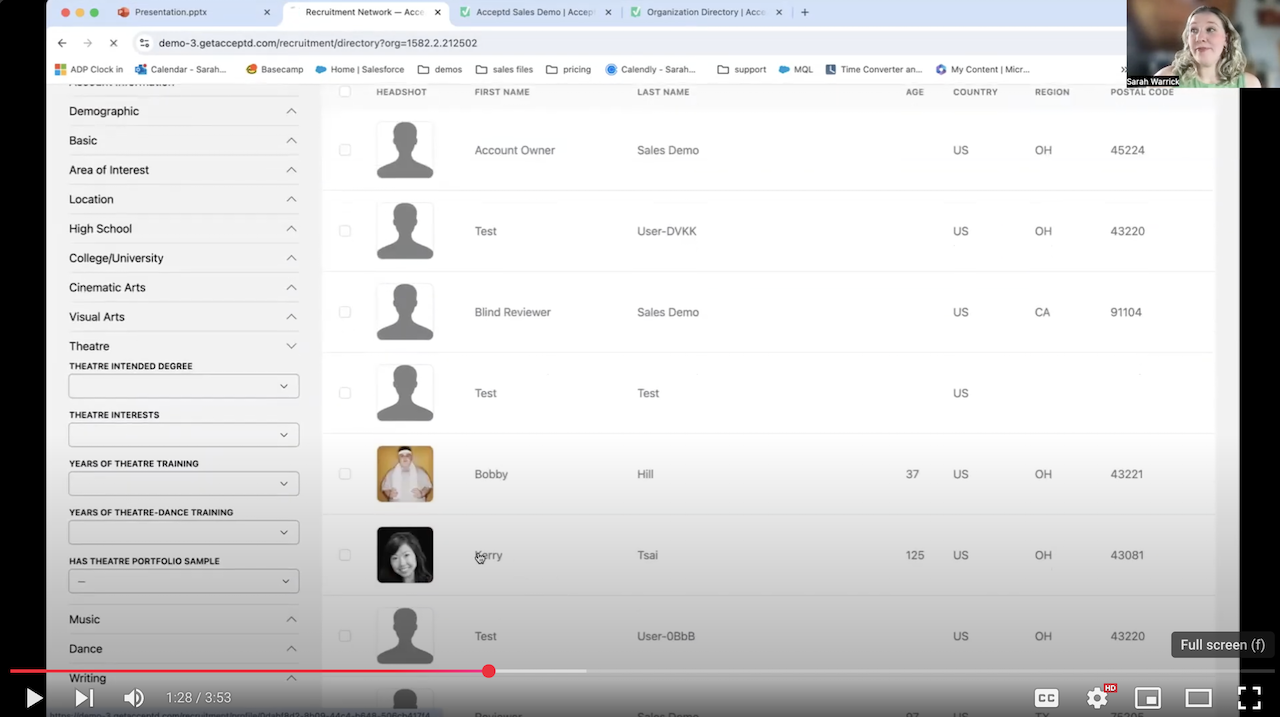
Task: Click Kerry Tsai's headshot thumbnail
Action: [x=405, y=555]
